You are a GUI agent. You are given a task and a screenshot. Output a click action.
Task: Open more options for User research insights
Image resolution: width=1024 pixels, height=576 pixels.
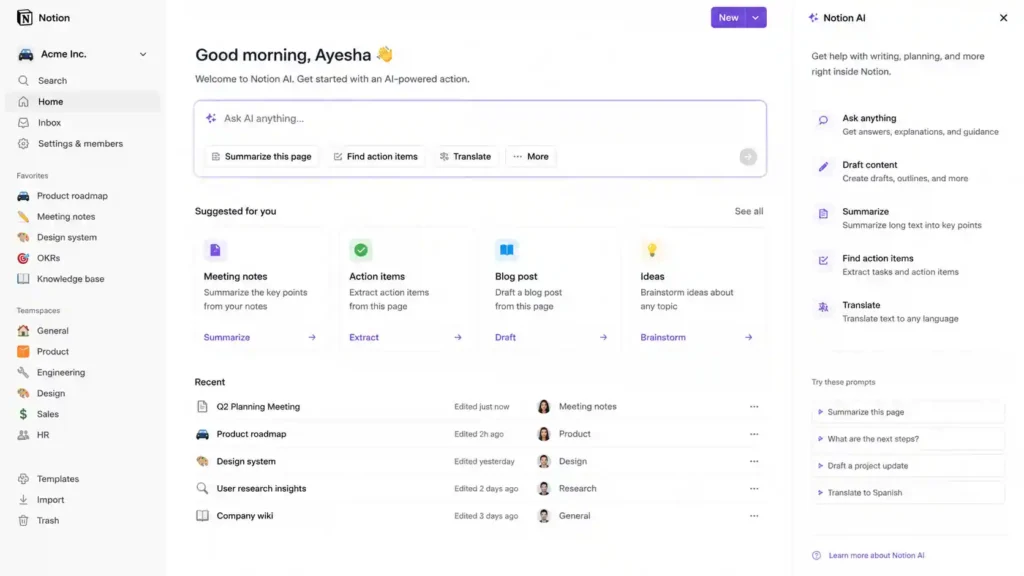[754, 488]
